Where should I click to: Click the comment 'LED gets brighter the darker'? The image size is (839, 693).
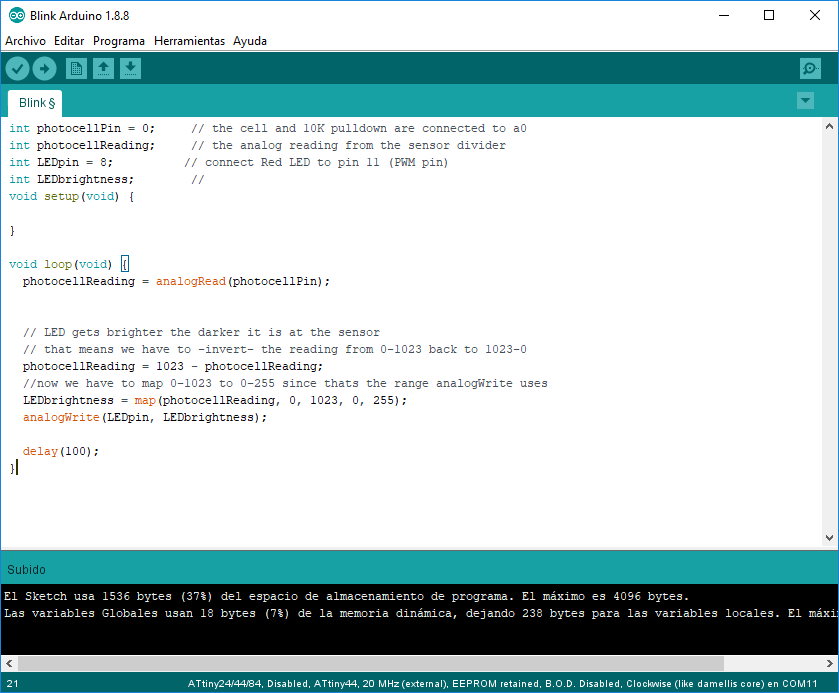(201, 332)
